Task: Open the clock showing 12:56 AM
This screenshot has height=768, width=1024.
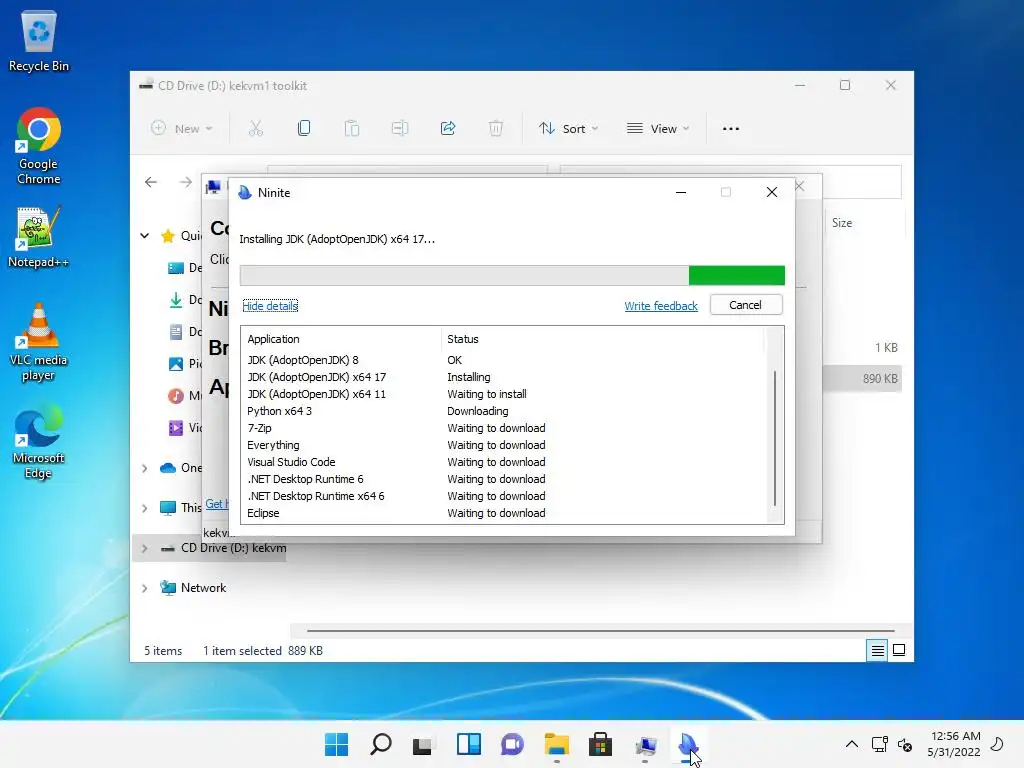Action: (954, 744)
